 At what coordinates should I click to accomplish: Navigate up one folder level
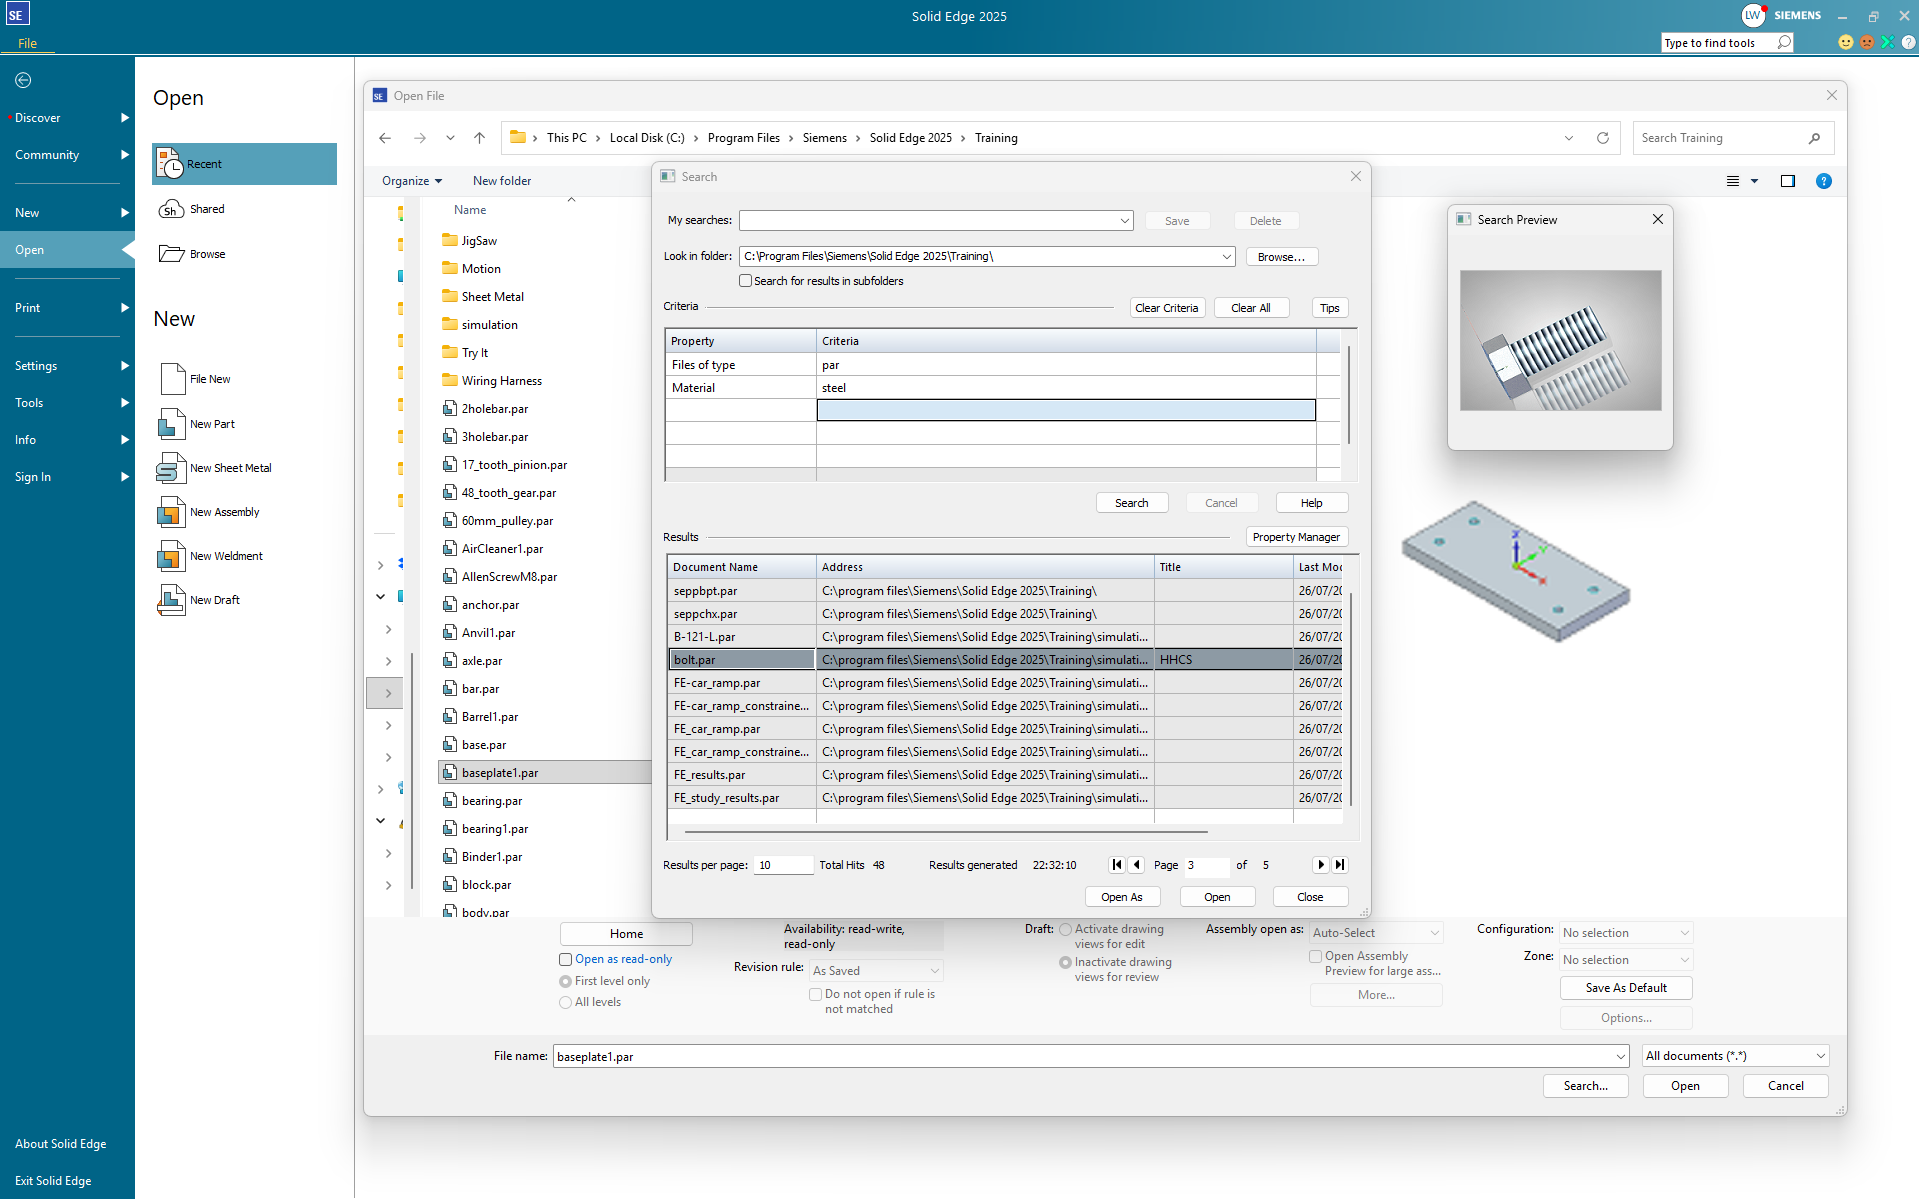pos(479,138)
